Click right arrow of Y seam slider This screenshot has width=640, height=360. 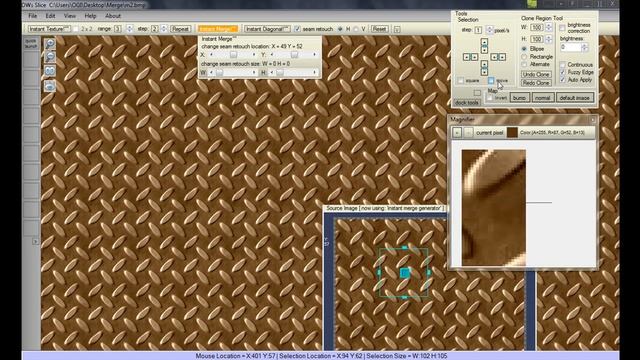[x=314, y=55]
